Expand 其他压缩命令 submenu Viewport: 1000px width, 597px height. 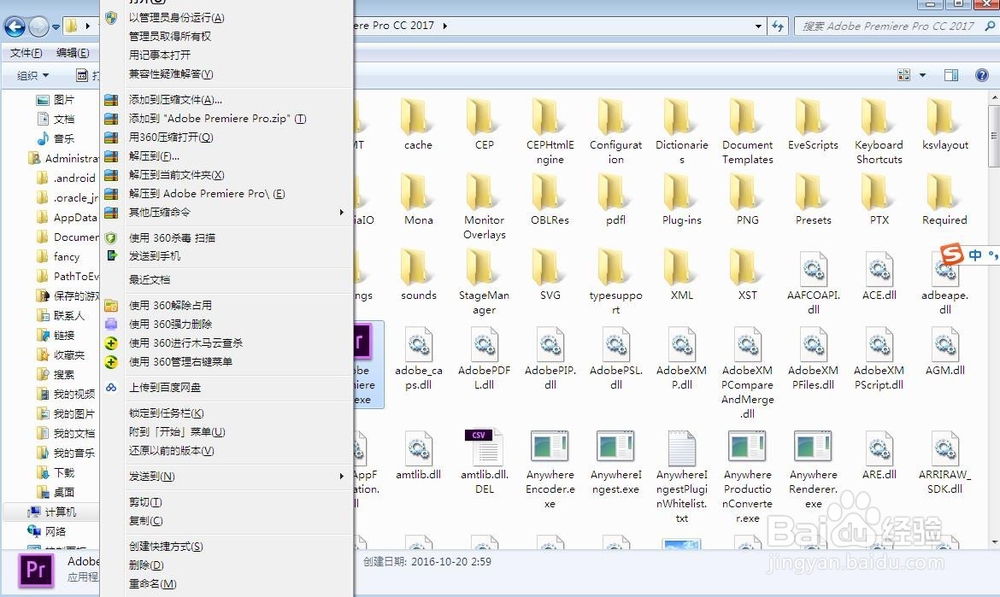pos(226,212)
